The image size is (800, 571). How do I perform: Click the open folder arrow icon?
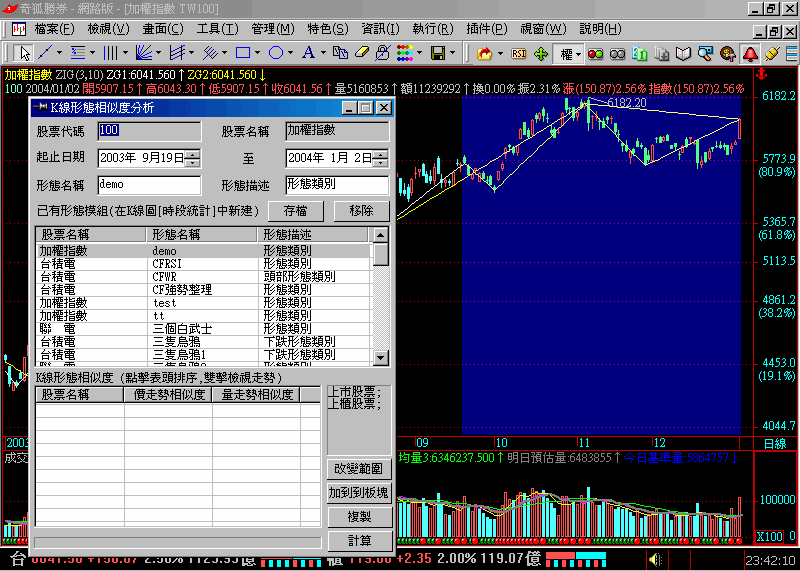pyautogui.click(x=484, y=54)
